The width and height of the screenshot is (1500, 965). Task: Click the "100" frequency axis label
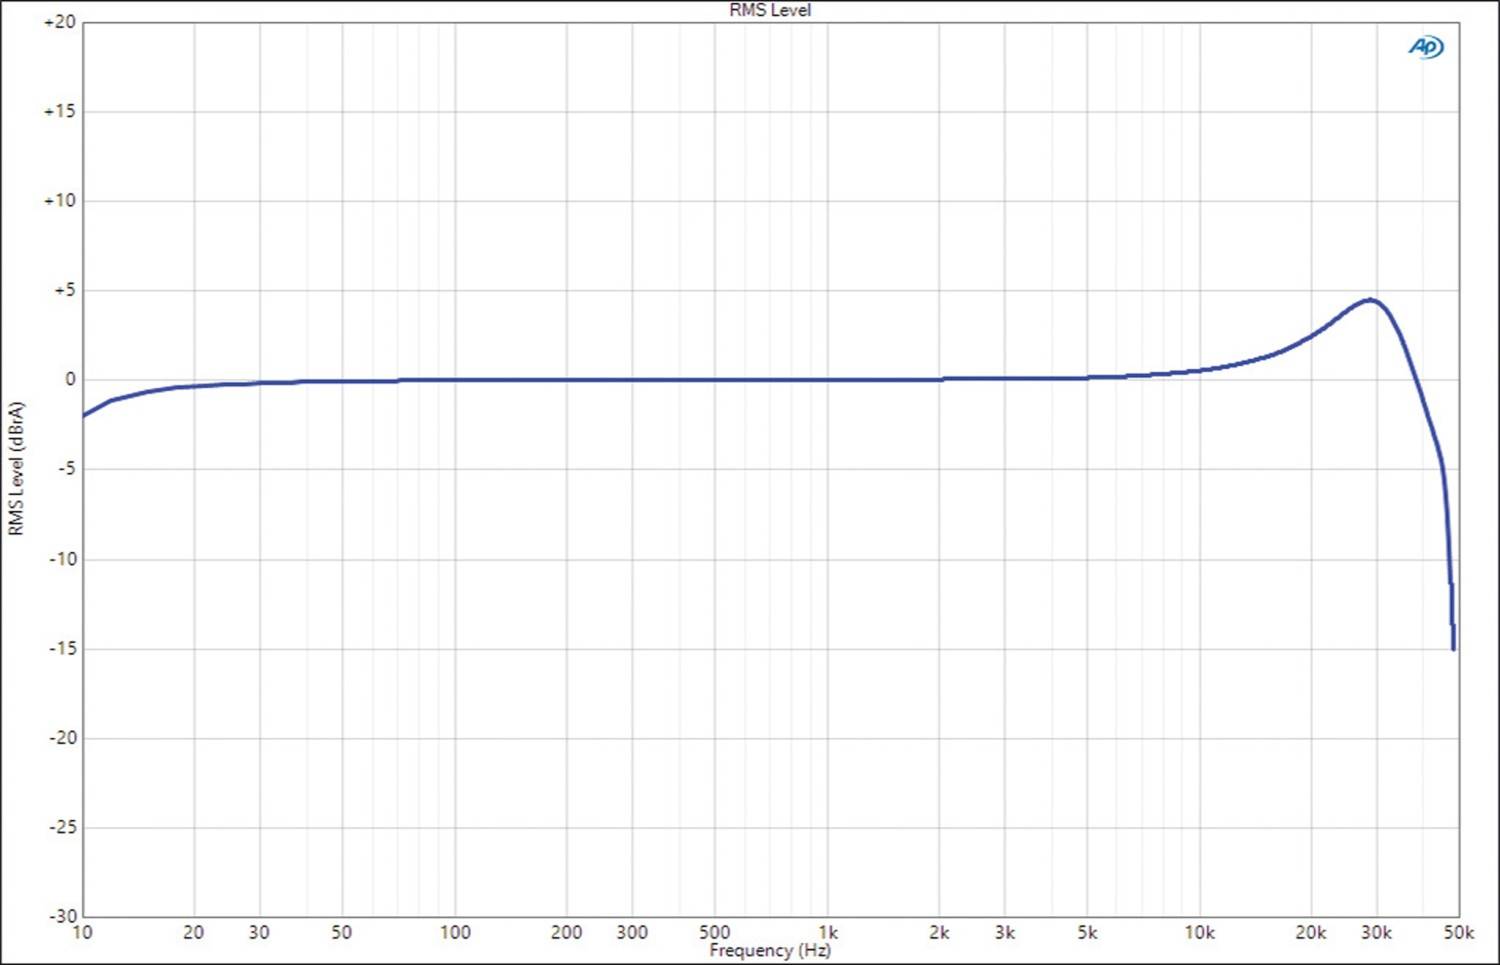coord(455,932)
